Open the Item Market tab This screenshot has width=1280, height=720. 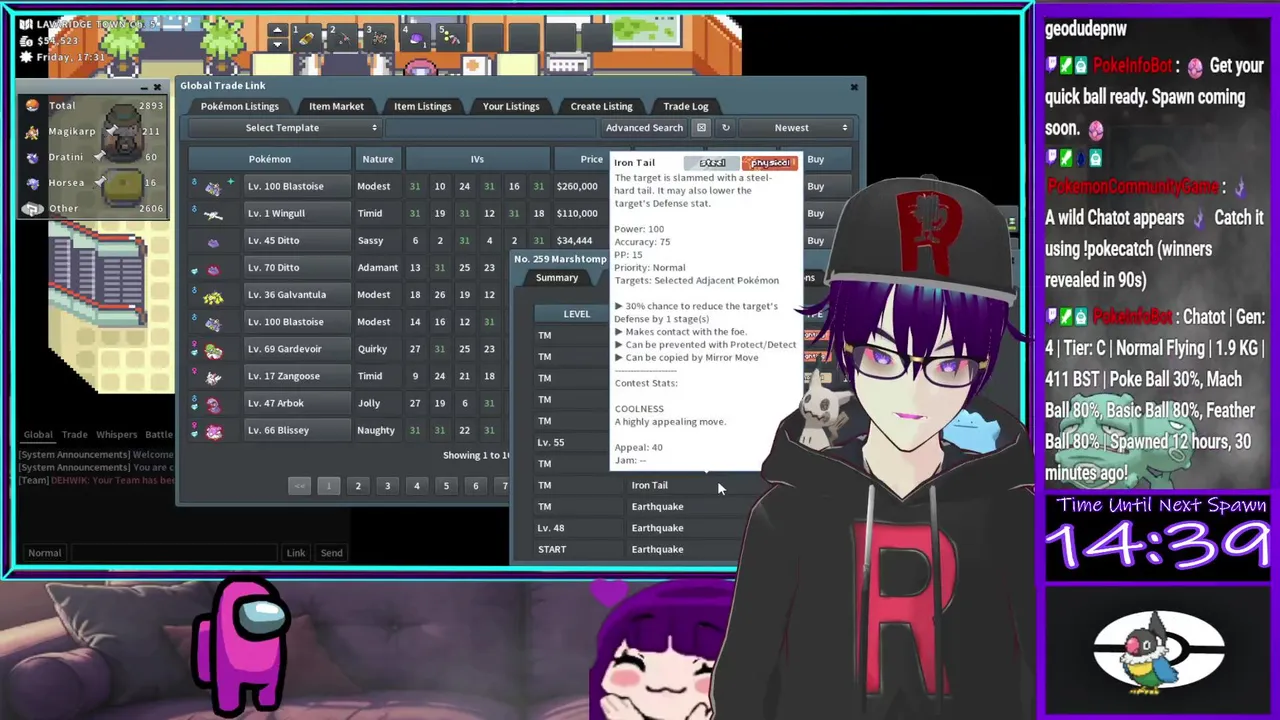coord(336,106)
